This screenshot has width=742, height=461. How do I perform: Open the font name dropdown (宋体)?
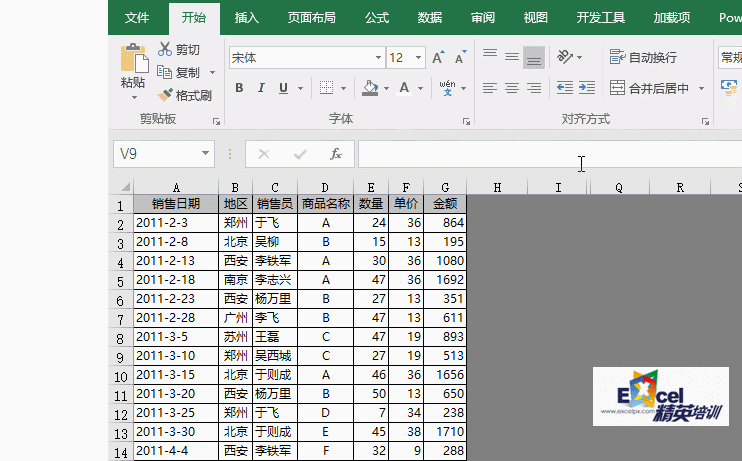pos(378,58)
